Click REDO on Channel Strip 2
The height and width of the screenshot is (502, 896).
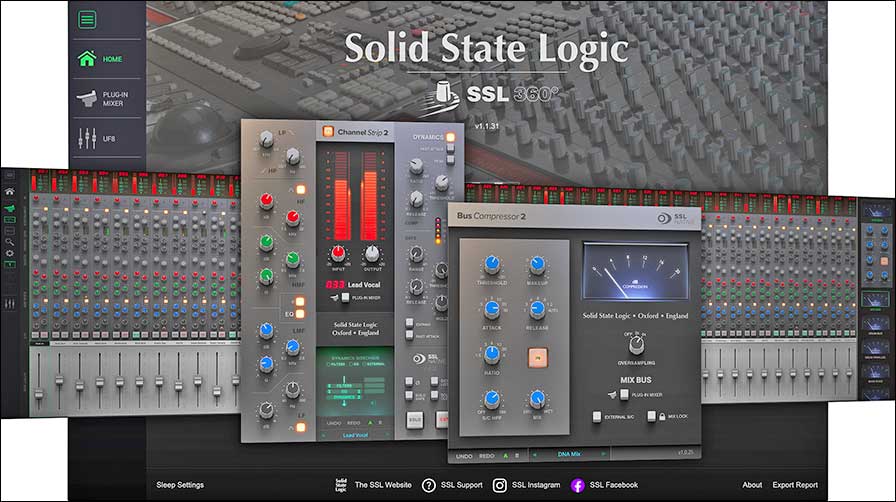click(354, 423)
